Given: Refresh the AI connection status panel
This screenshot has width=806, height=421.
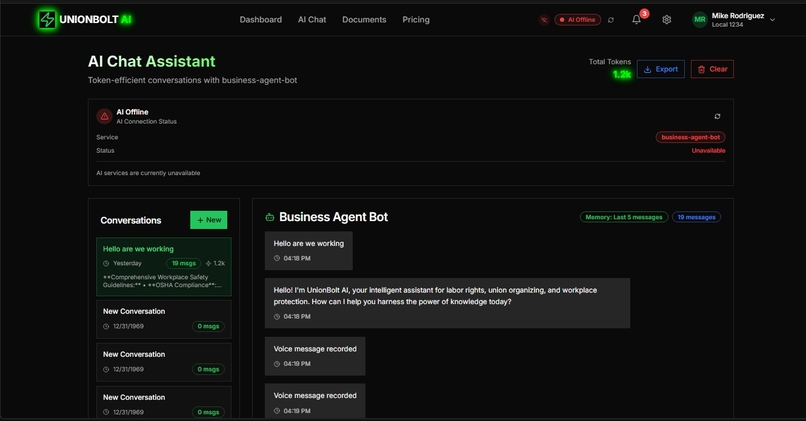Looking at the screenshot, I should tap(717, 116).
